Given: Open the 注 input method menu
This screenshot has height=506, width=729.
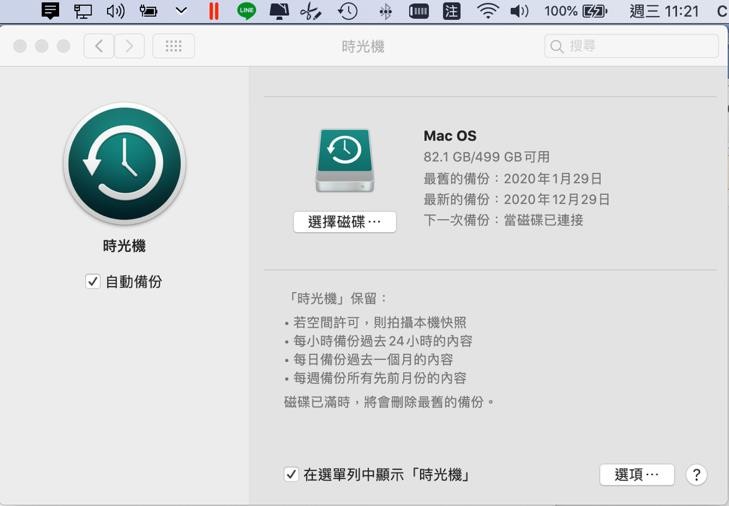Looking at the screenshot, I should (x=452, y=11).
